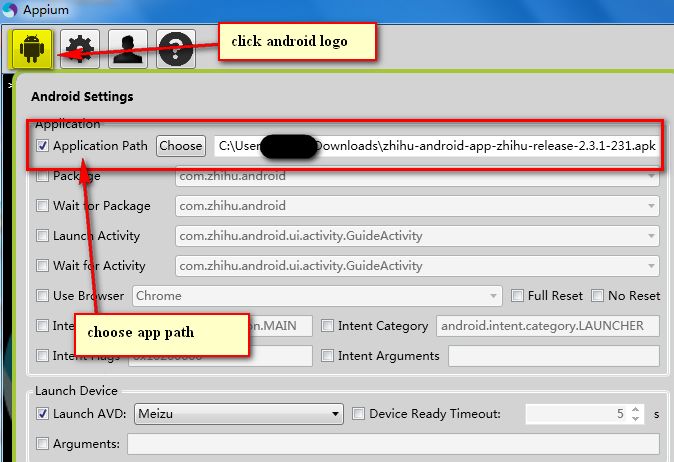Click the Launch Device Arguments input field
The width and height of the screenshot is (674, 462).
coord(392,444)
